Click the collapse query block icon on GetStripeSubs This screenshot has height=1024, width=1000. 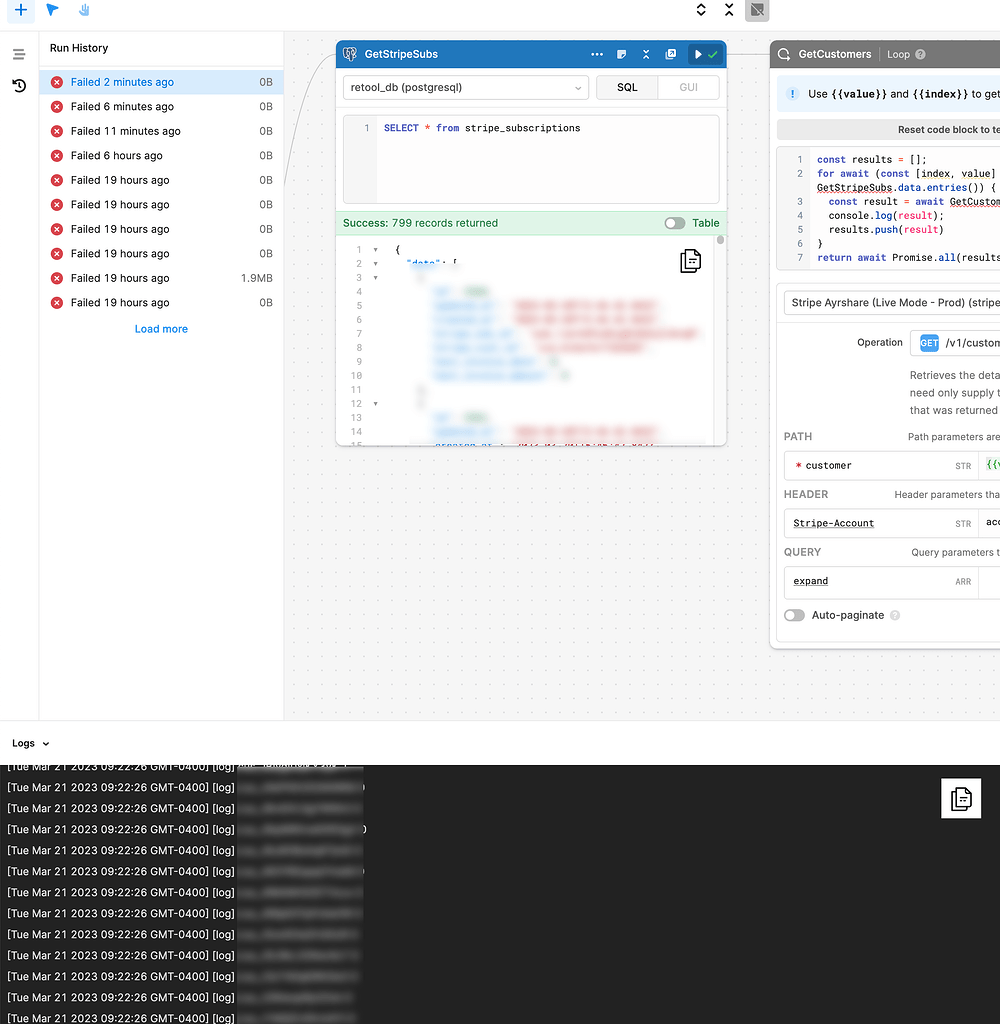(x=646, y=54)
